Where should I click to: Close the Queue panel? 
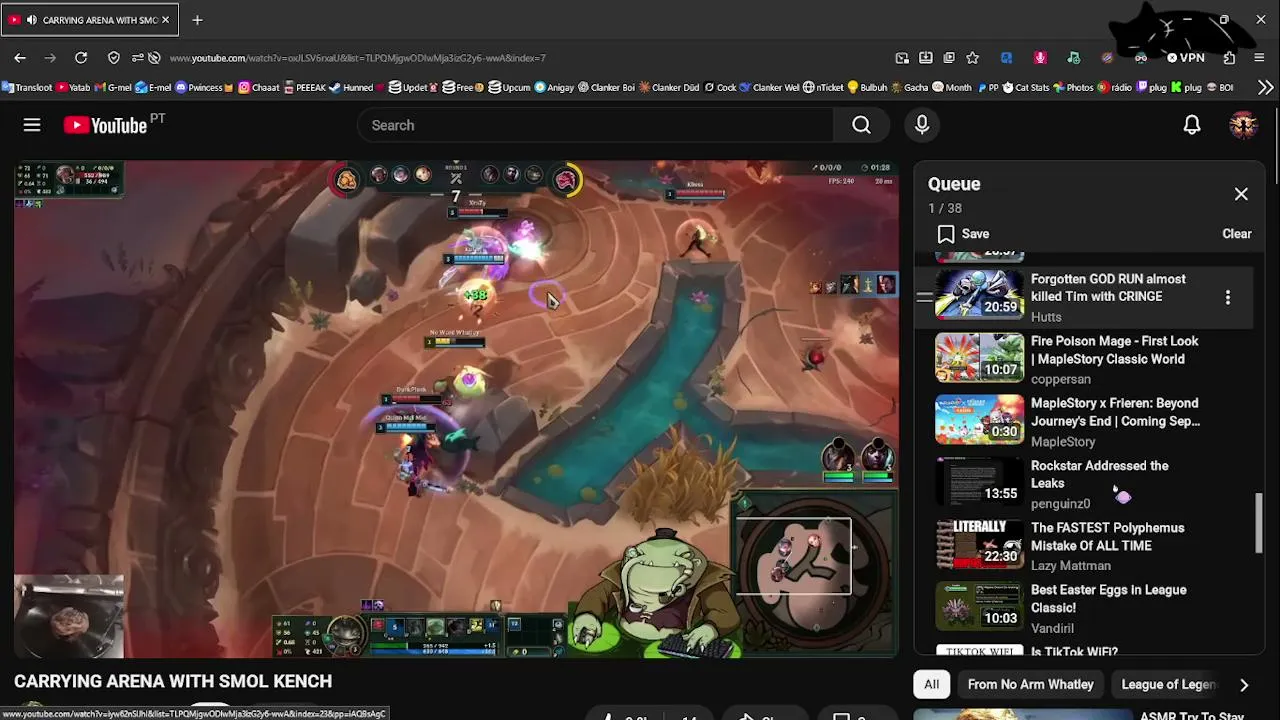coord(1241,194)
